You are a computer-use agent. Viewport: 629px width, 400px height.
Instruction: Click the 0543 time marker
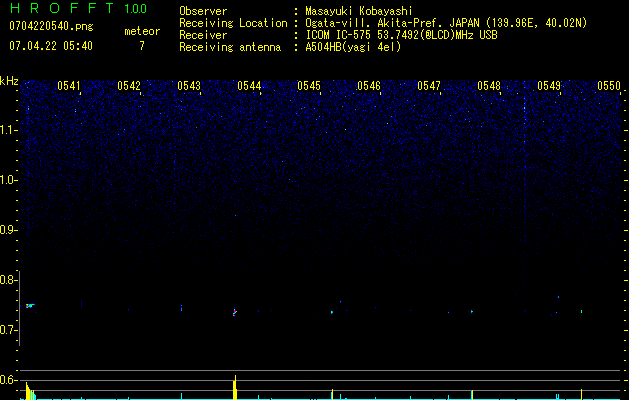coord(189,86)
